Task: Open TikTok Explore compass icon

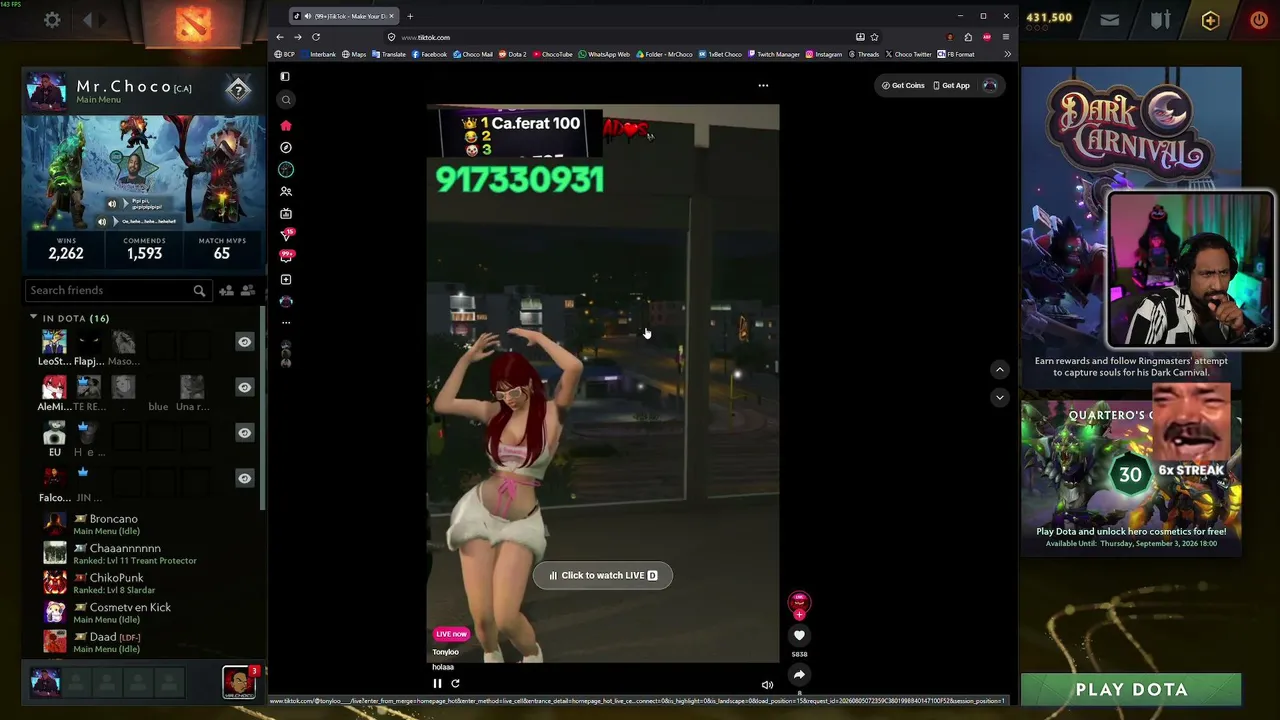Action: pyautogui.click(x=286, y=147)
